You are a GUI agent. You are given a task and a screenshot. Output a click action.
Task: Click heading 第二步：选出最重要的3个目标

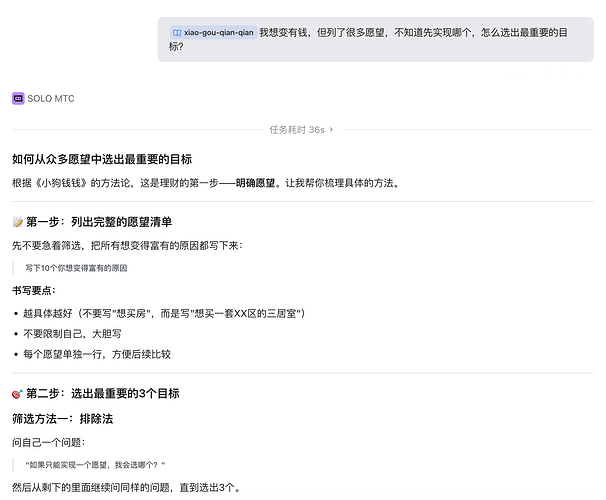coord(103,393)
